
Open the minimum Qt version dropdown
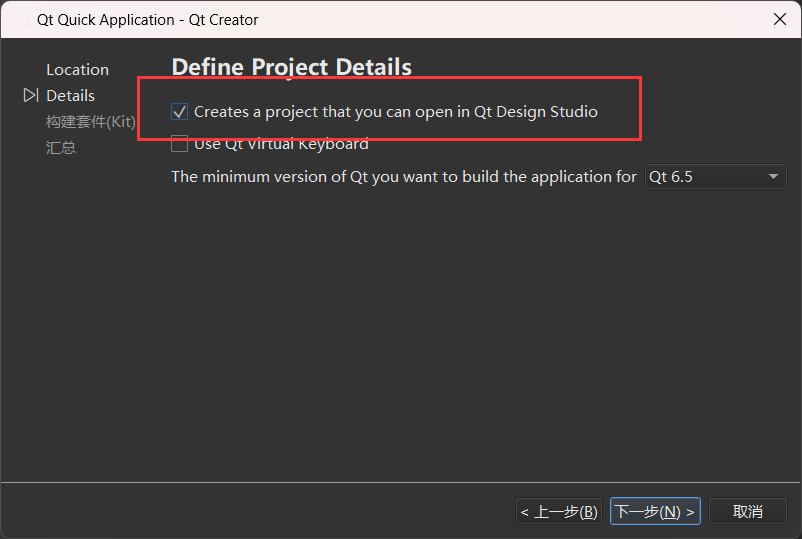click(715, 177)
